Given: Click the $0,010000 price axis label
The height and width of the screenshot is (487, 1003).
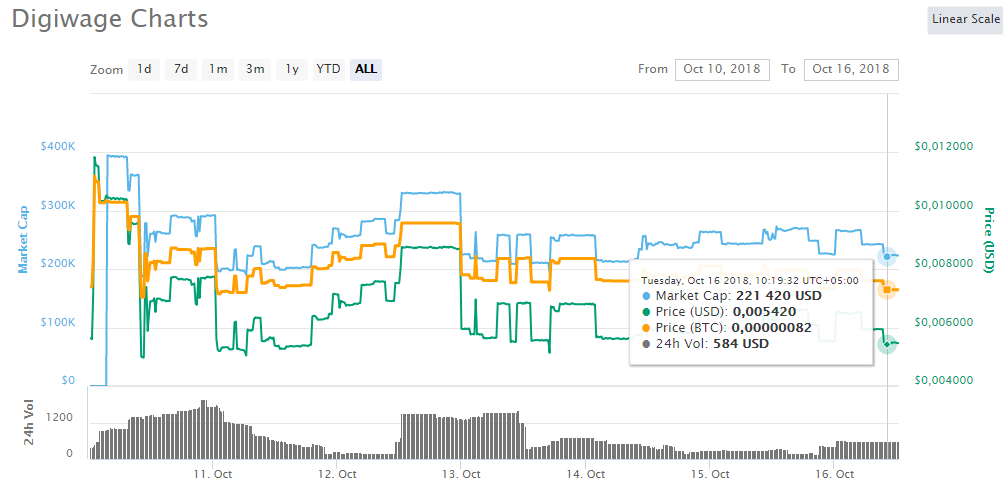Looking at the screenshot, I should (943, 205).
